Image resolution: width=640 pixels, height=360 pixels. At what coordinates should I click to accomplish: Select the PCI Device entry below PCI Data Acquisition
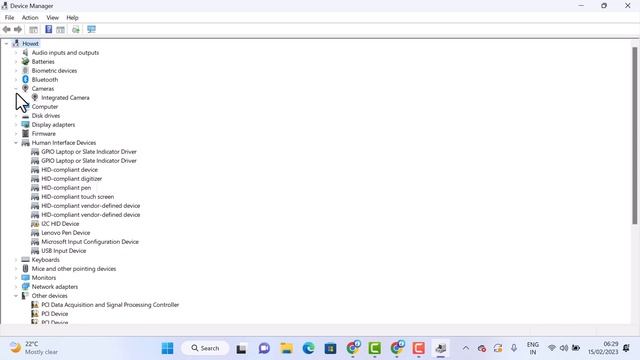(x=55, y=314)
